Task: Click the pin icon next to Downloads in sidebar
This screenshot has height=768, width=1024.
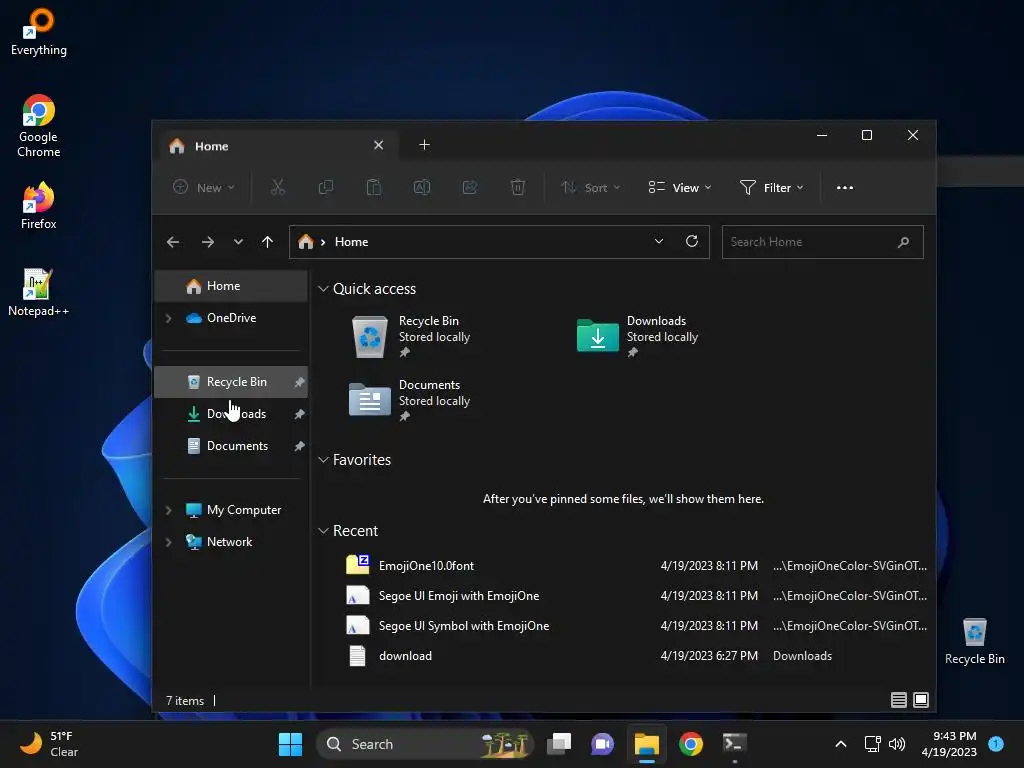Action: tap(299, 414)
